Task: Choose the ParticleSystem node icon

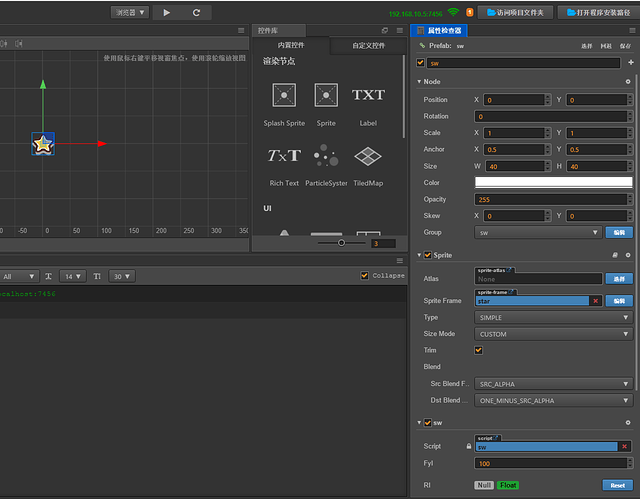Action: tap(326, 156)
